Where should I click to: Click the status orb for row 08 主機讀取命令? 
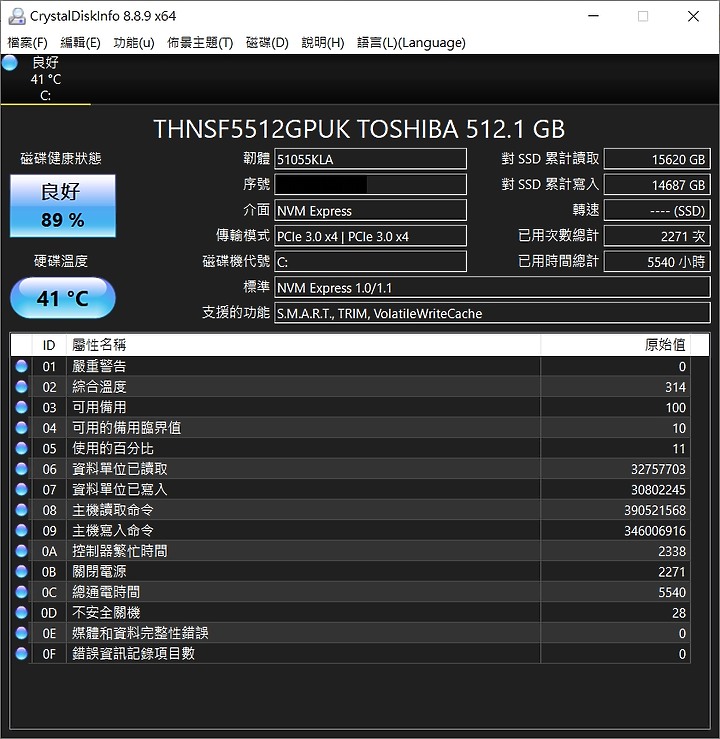pos(21,510)
